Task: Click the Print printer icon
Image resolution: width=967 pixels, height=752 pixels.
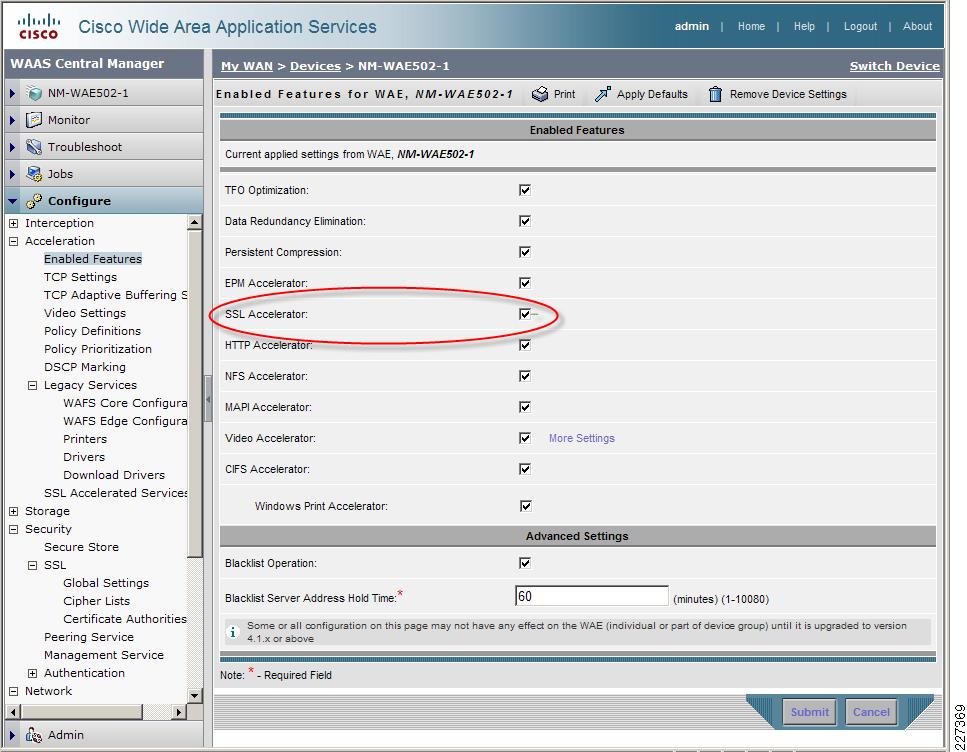Action: click(540, 94)
